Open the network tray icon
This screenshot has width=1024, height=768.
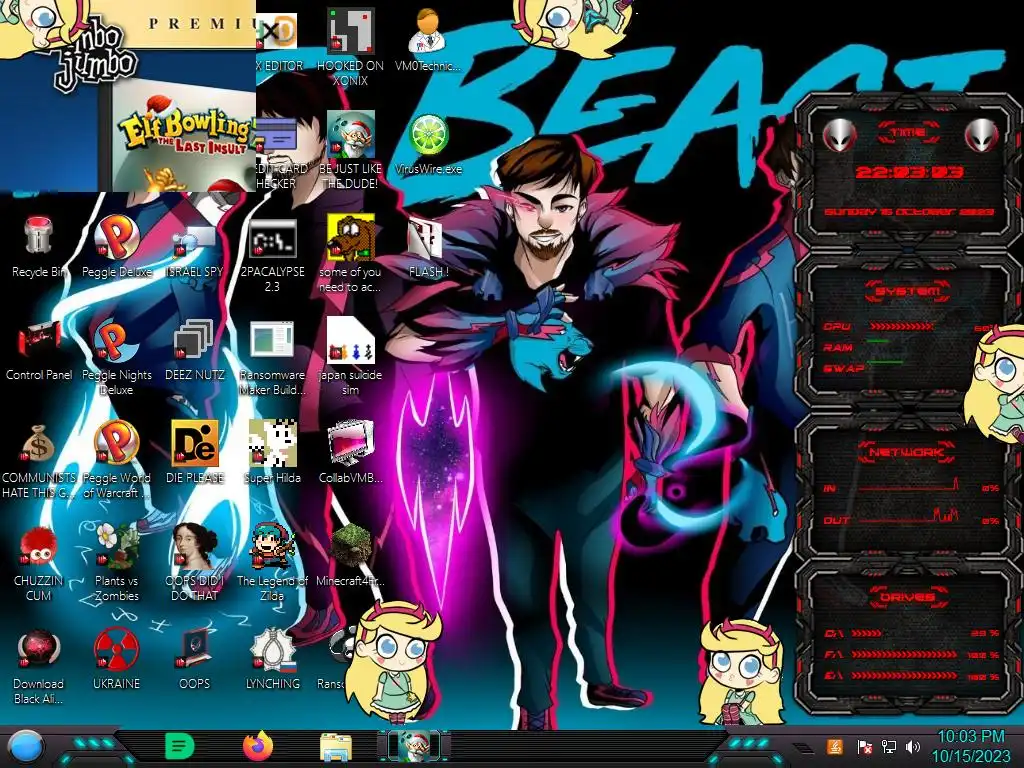pyautogui.click(x=889, y=746)
